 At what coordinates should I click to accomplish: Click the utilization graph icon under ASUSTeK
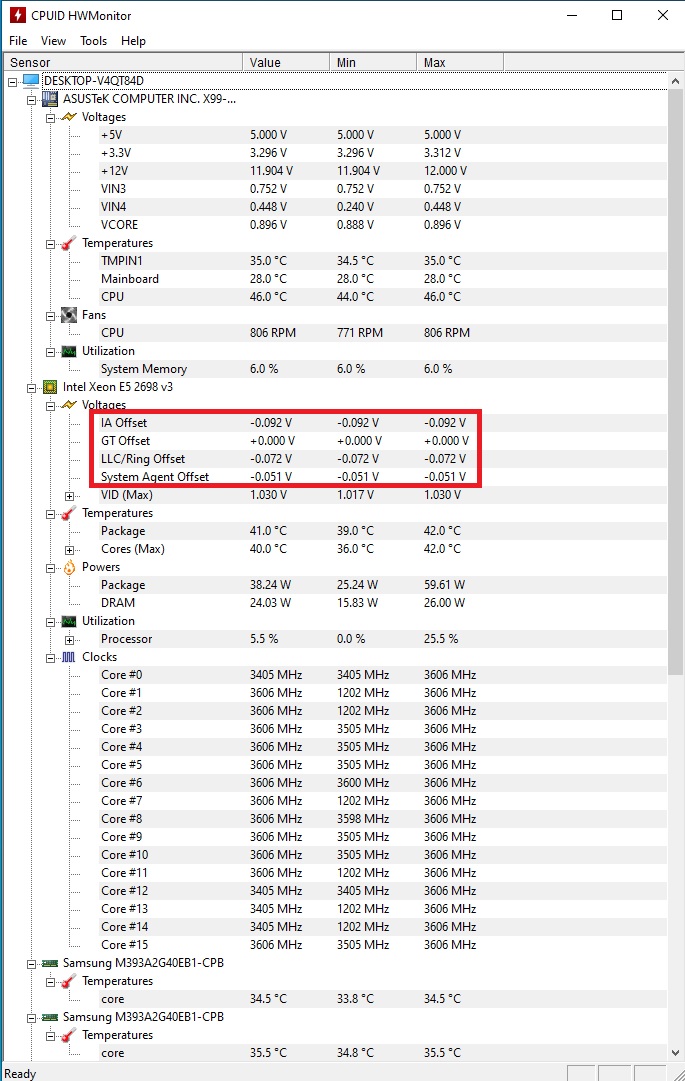69,351
